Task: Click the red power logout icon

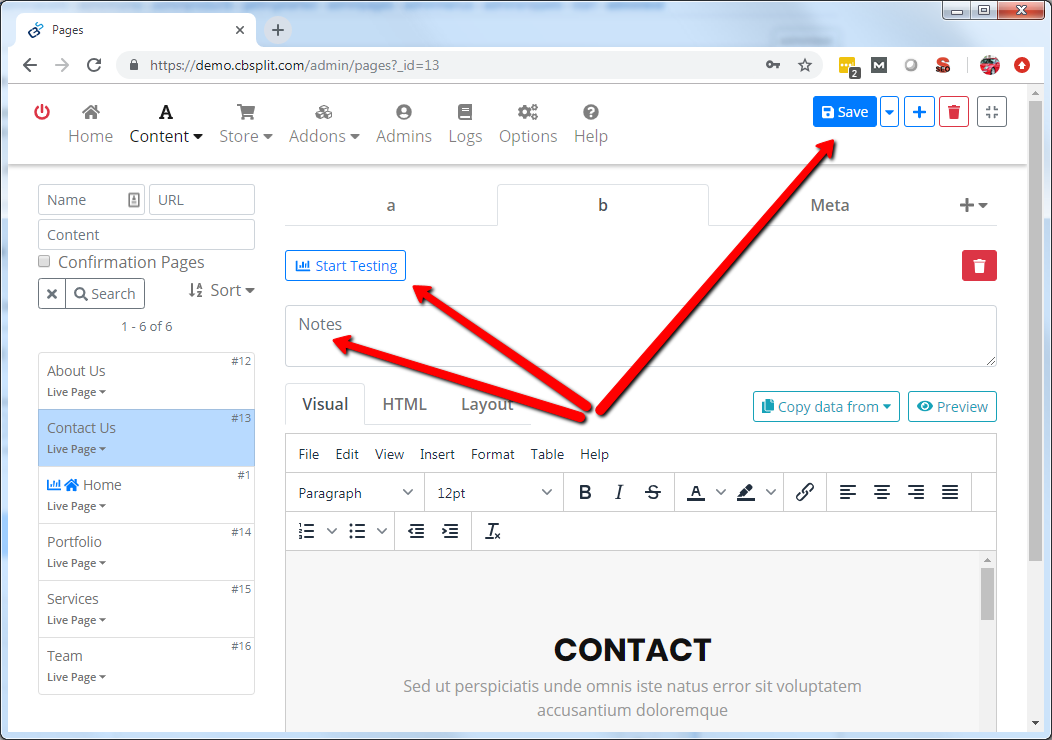Action: (42, 112)
